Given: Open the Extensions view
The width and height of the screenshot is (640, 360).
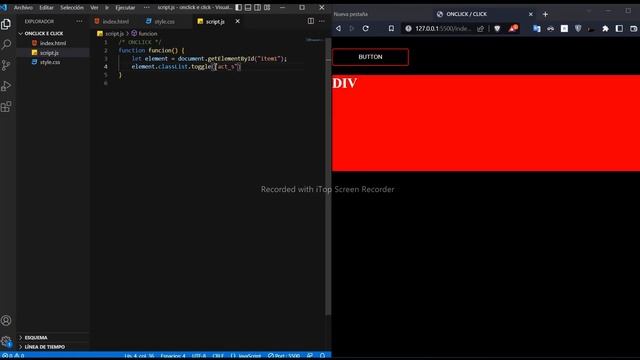Looking at the screenshot, I should (x=6, y=107).
